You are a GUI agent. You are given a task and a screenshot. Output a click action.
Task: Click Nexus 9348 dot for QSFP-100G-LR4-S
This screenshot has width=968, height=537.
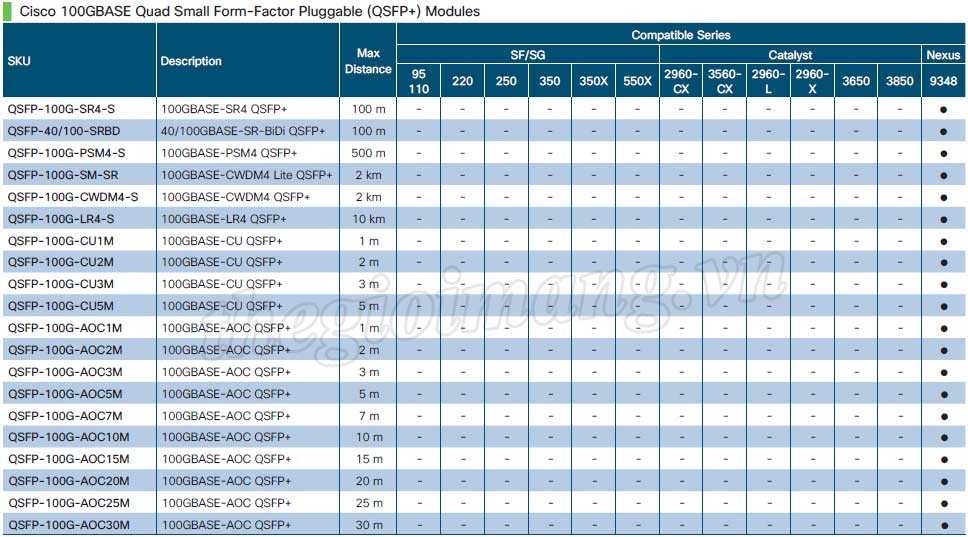click(943, 220)
